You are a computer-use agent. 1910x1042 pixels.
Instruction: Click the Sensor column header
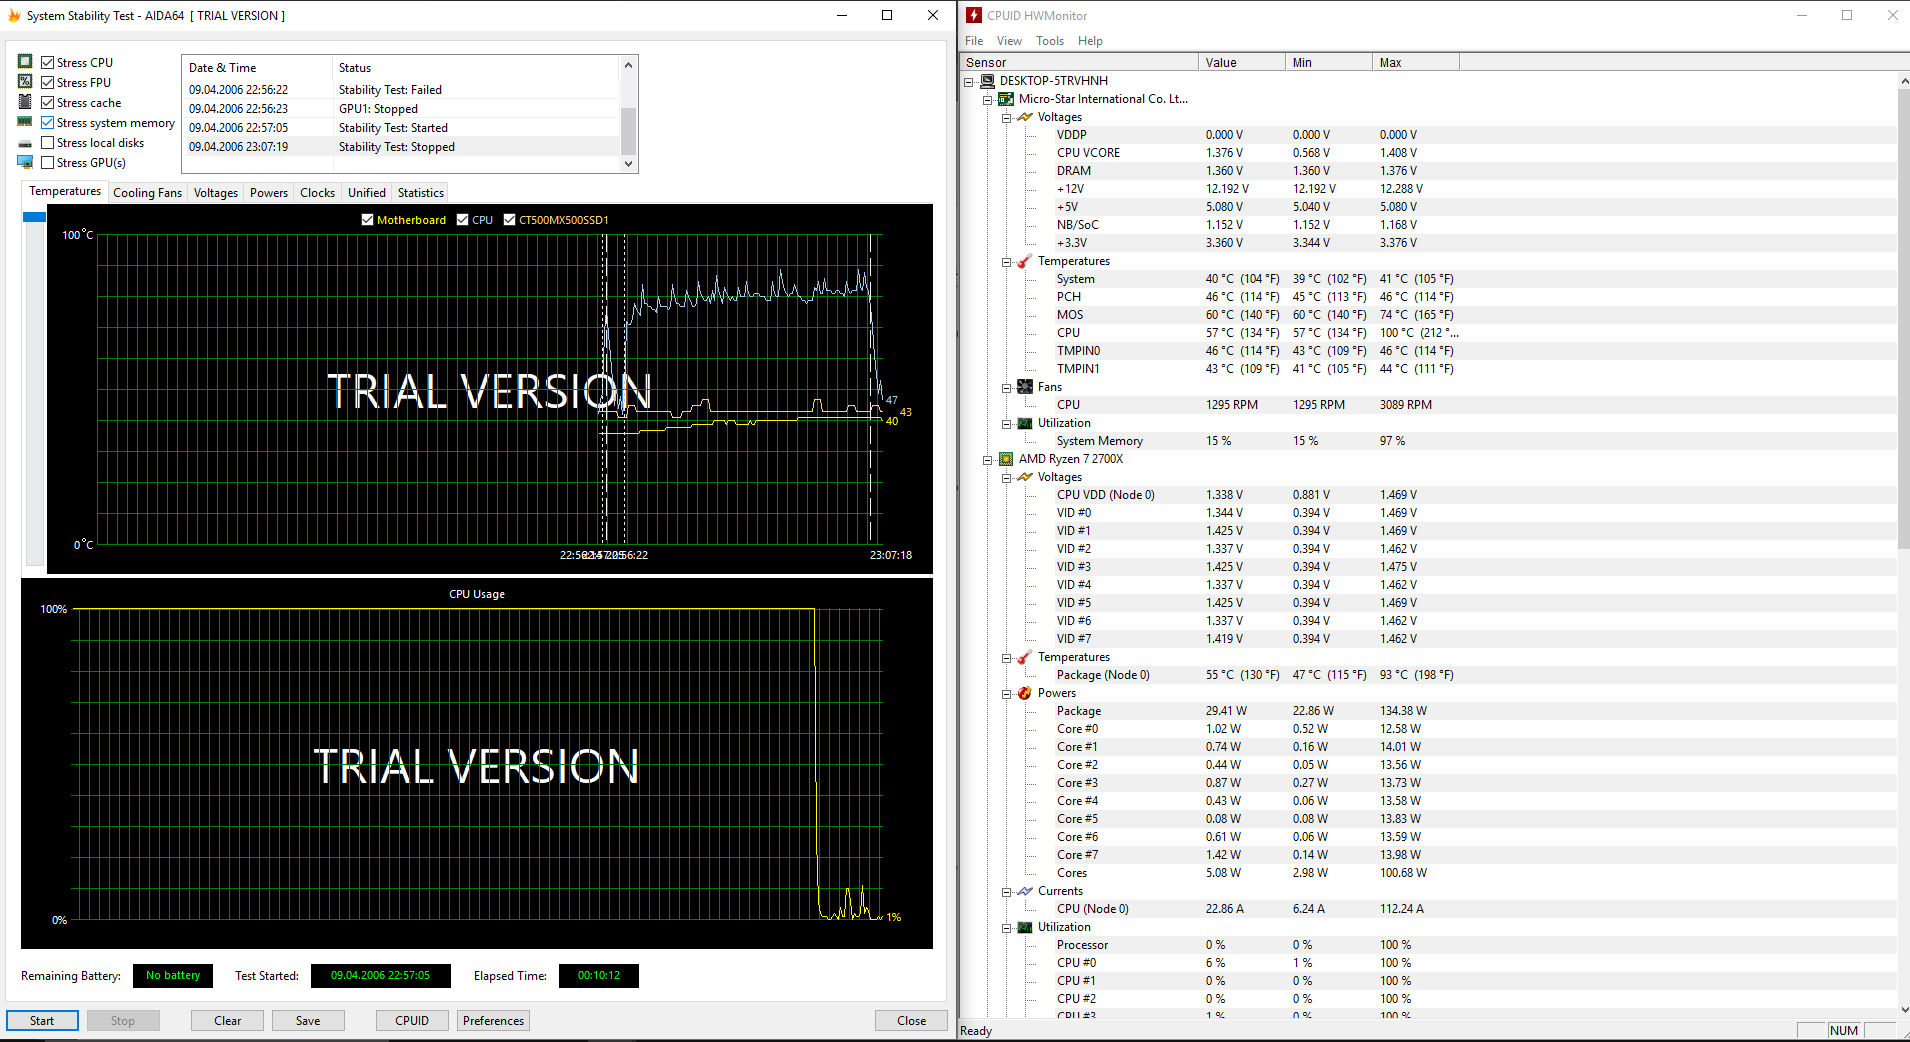(1078, 62)
